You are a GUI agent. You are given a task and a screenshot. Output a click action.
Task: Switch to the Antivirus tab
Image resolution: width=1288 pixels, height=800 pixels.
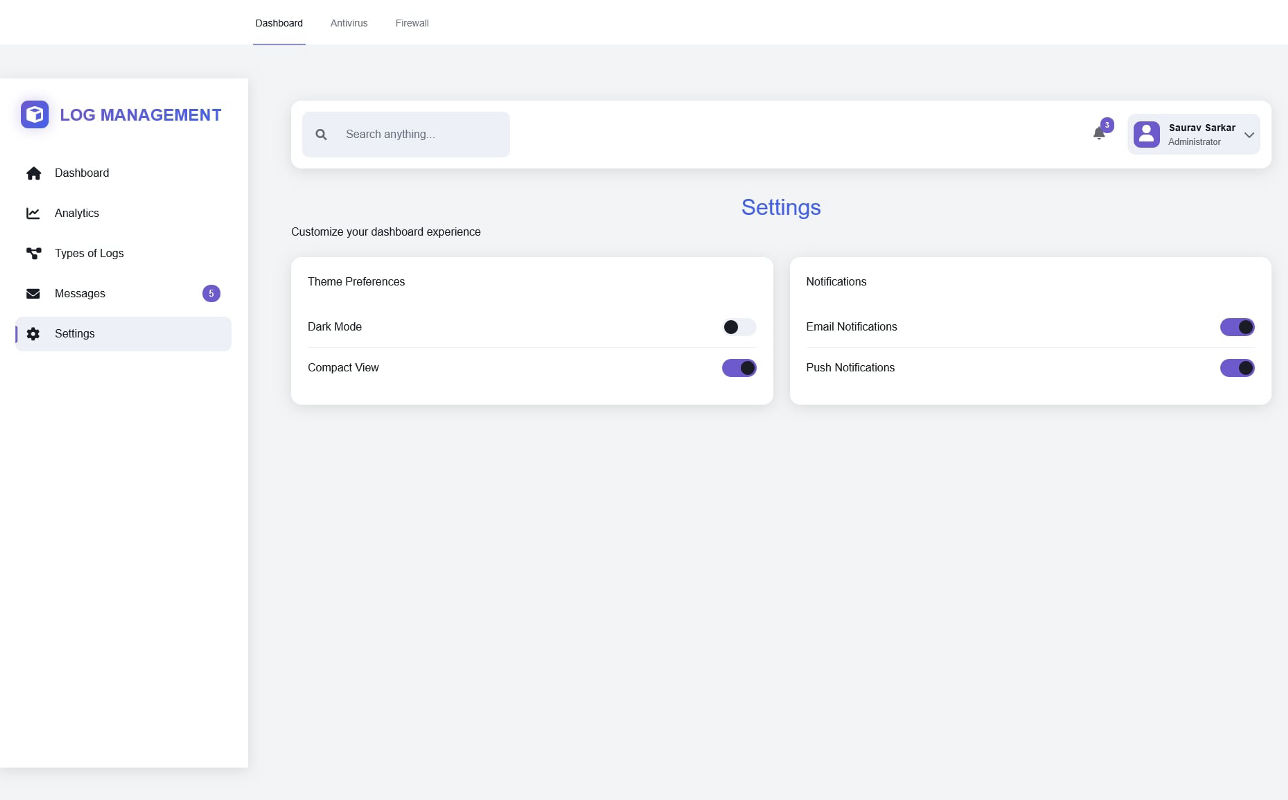click(x=349, y=23)
